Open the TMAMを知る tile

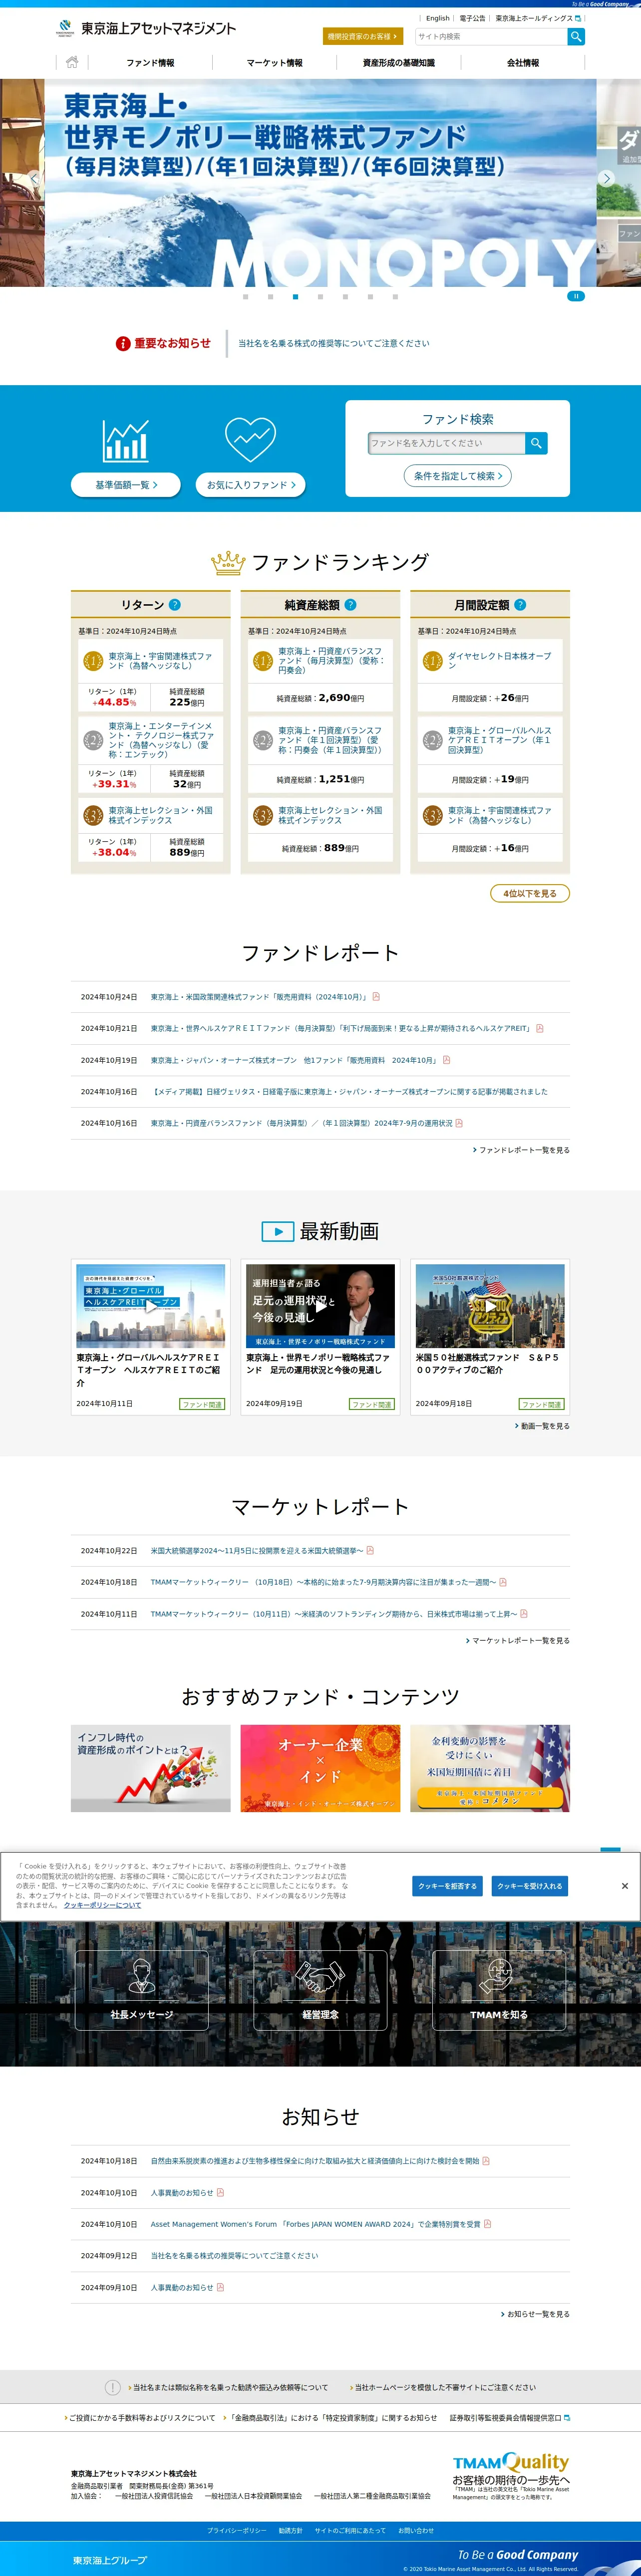499,1990
